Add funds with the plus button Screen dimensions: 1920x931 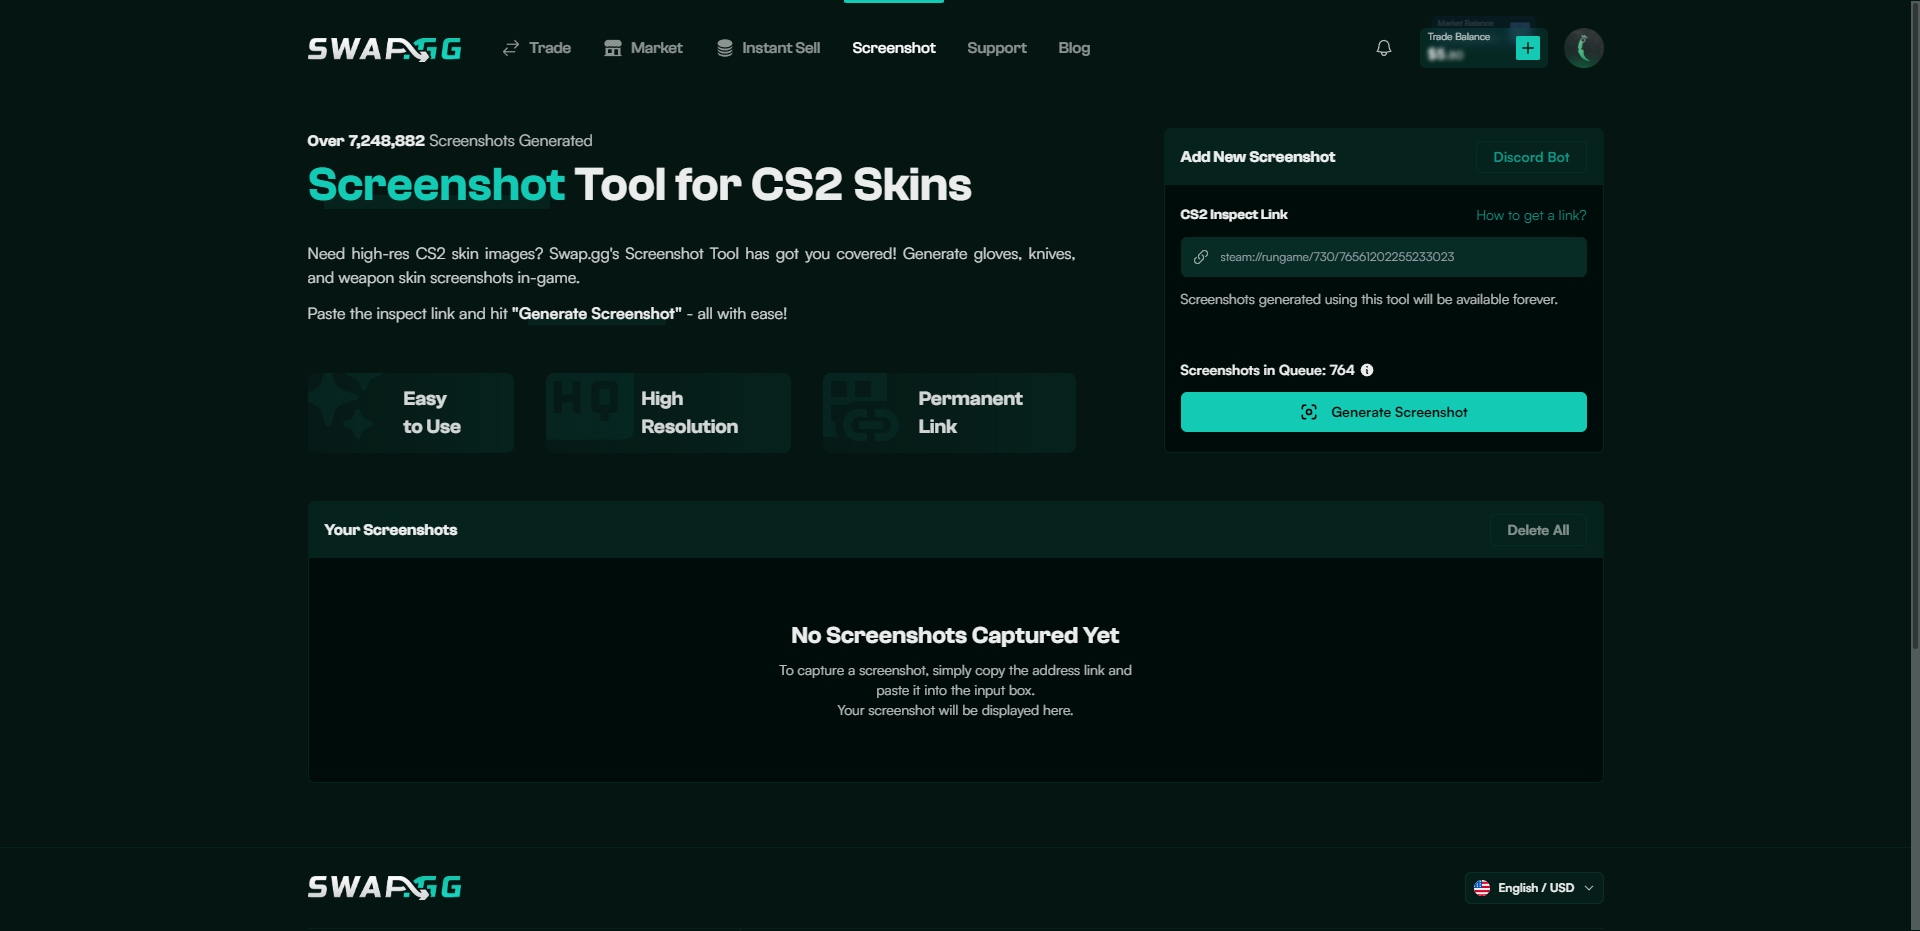(1528, 48)
